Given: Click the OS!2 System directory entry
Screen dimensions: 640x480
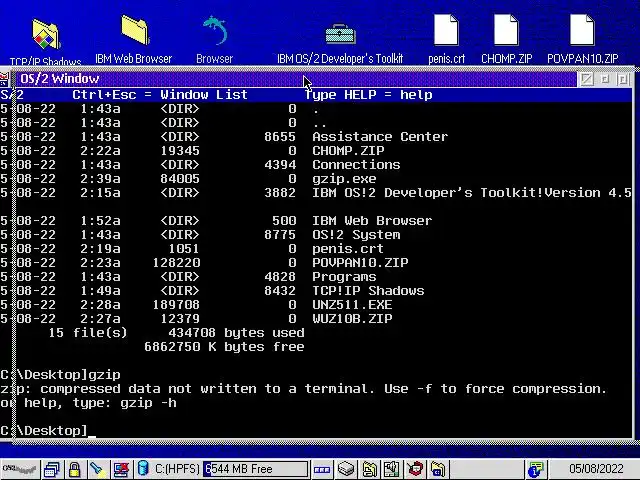Looking at the screenshot, I should tap(356, 235).
